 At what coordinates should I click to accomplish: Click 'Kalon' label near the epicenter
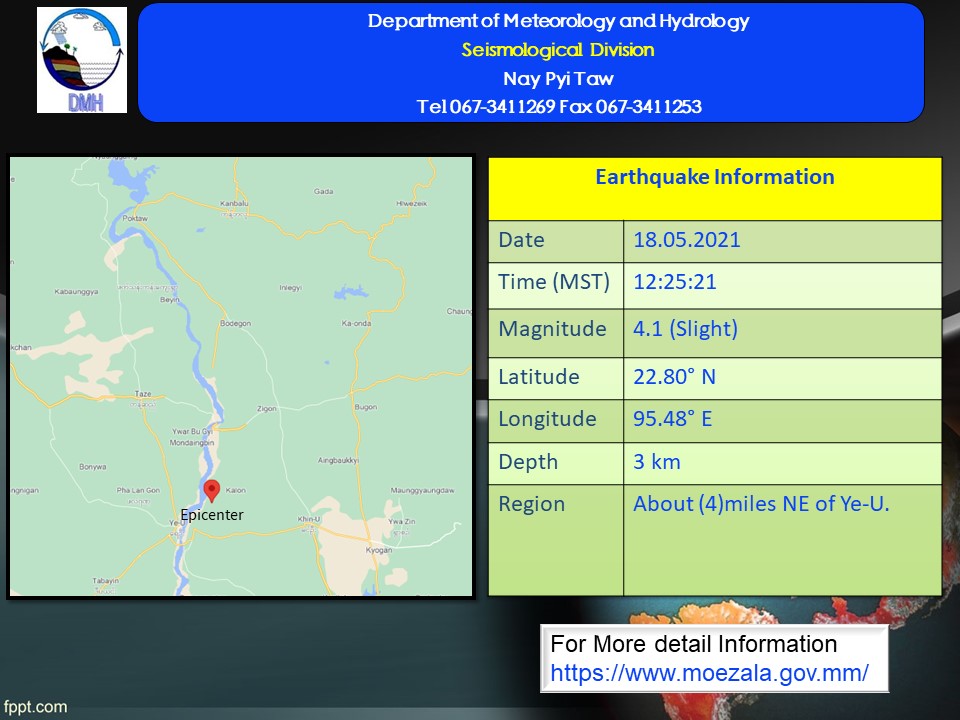(x=236, y=490)
